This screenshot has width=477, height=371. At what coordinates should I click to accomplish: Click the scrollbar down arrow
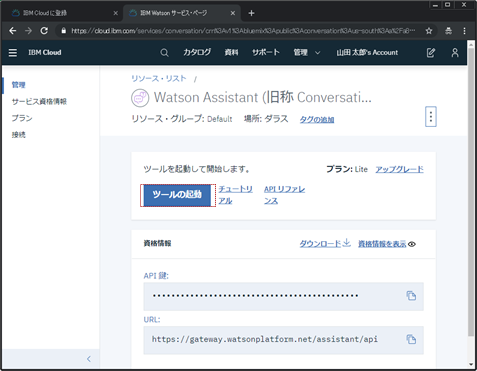click(x=471, y=364)
